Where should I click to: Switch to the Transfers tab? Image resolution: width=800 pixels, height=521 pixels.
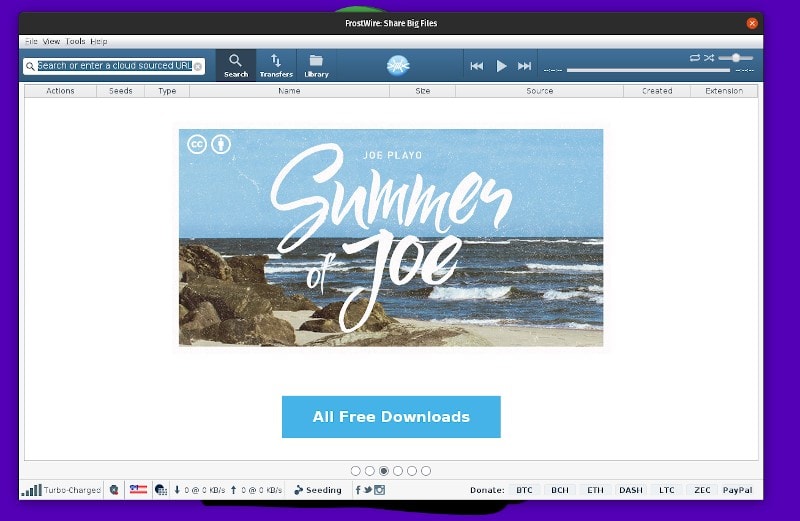click(276, 65)
